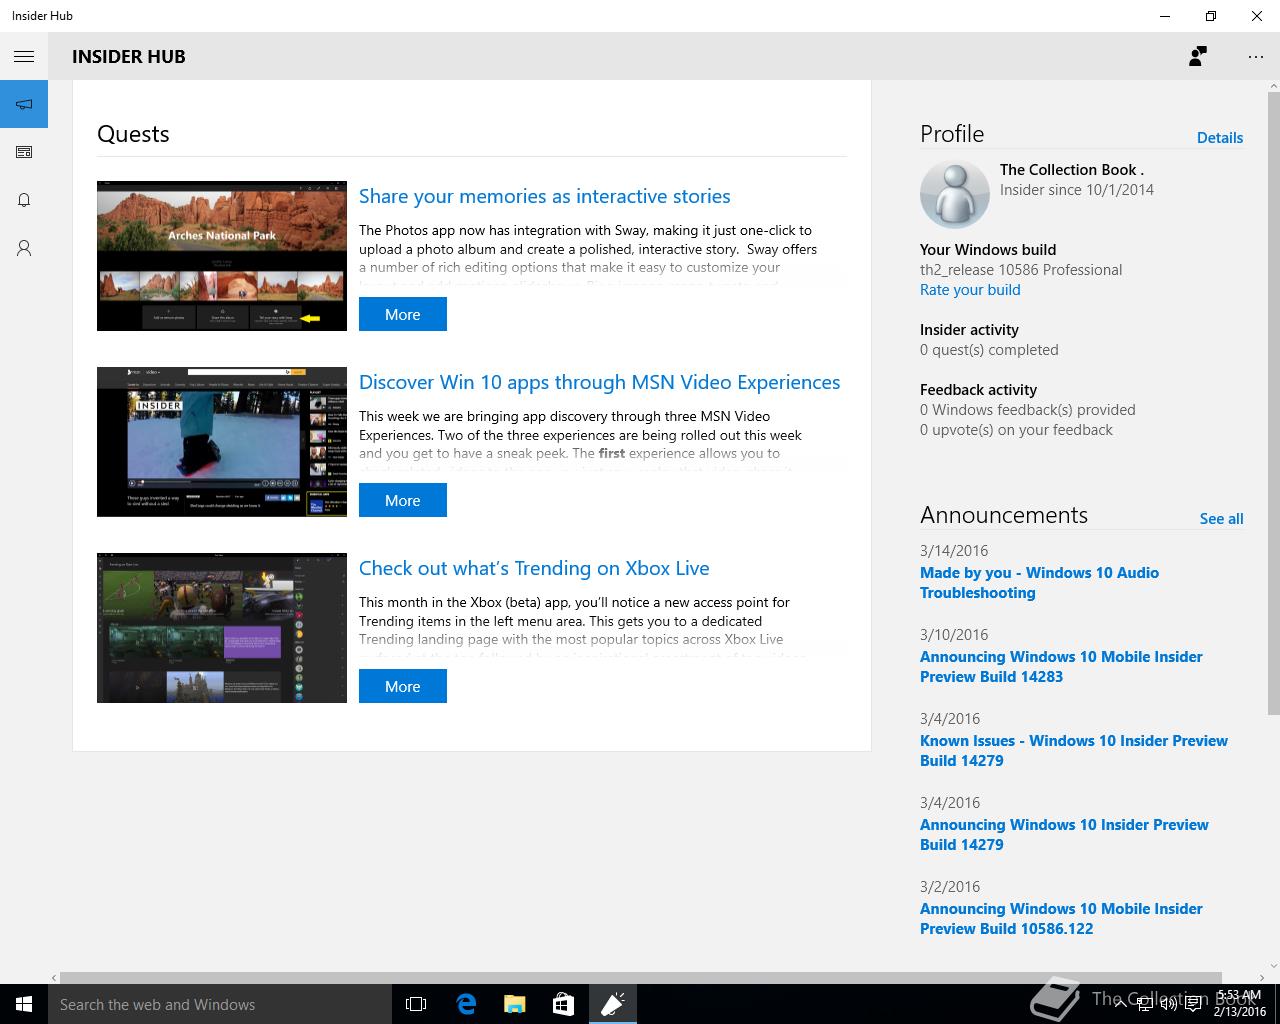The image size is (1280, 1024).
Task: Open the Windows Start button
Action: [x=24, y=1004]
